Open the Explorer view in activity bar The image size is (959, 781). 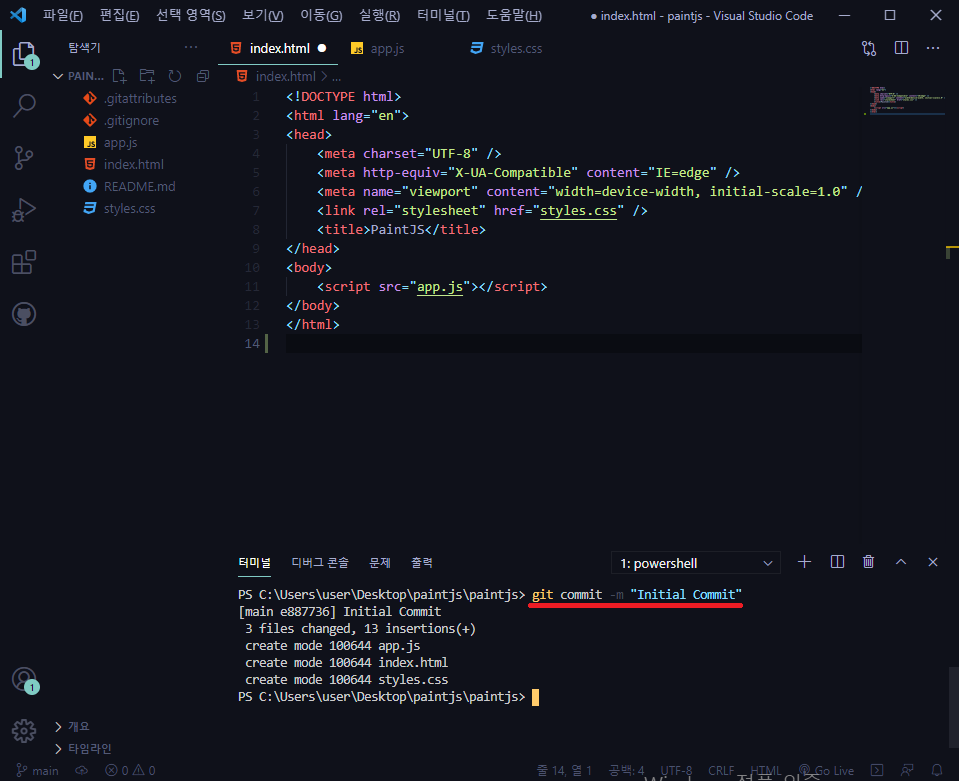tap(24, 55)
